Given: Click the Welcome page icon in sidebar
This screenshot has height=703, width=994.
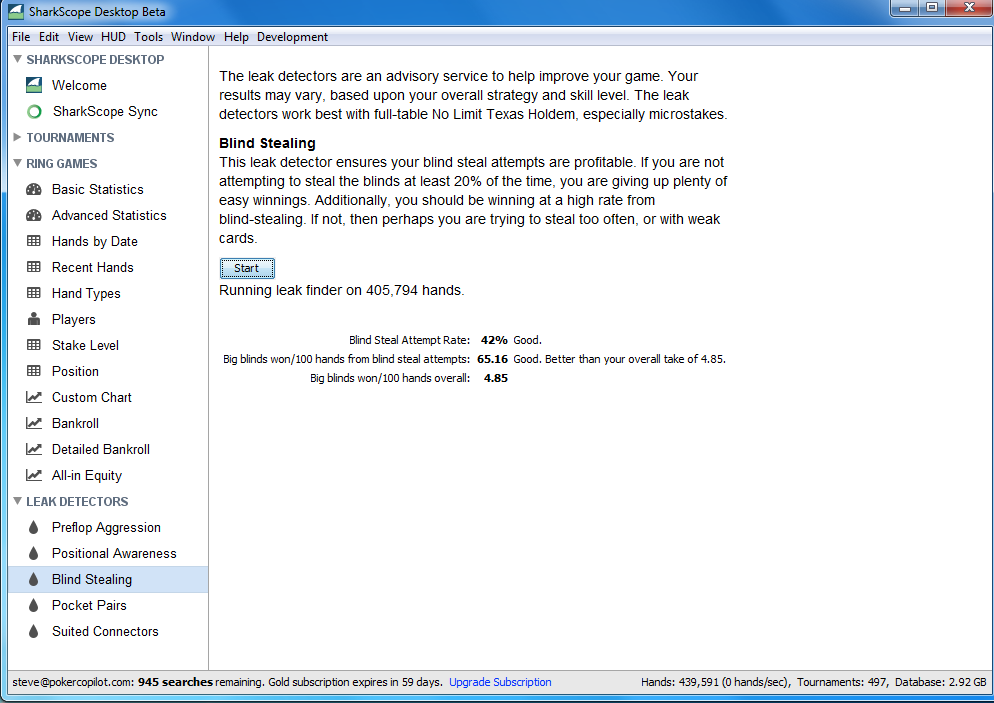Looking at the screenshot, I should (34, 85).
